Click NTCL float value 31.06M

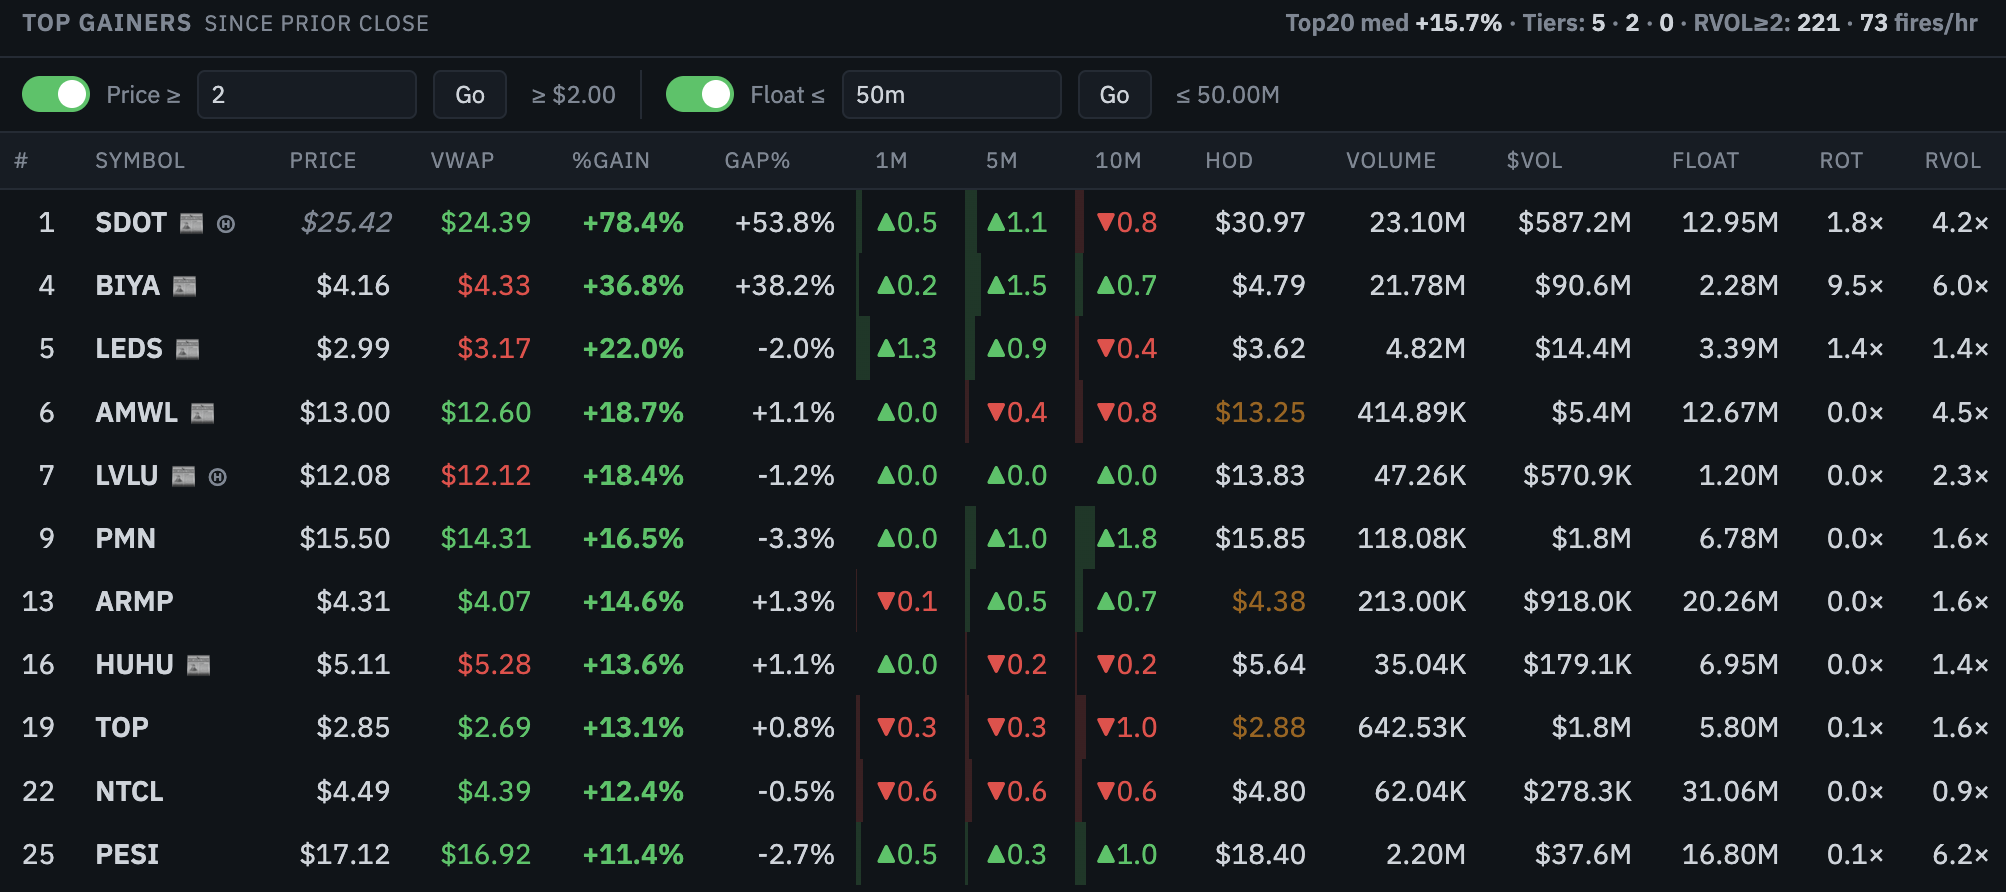[1730, 791]
